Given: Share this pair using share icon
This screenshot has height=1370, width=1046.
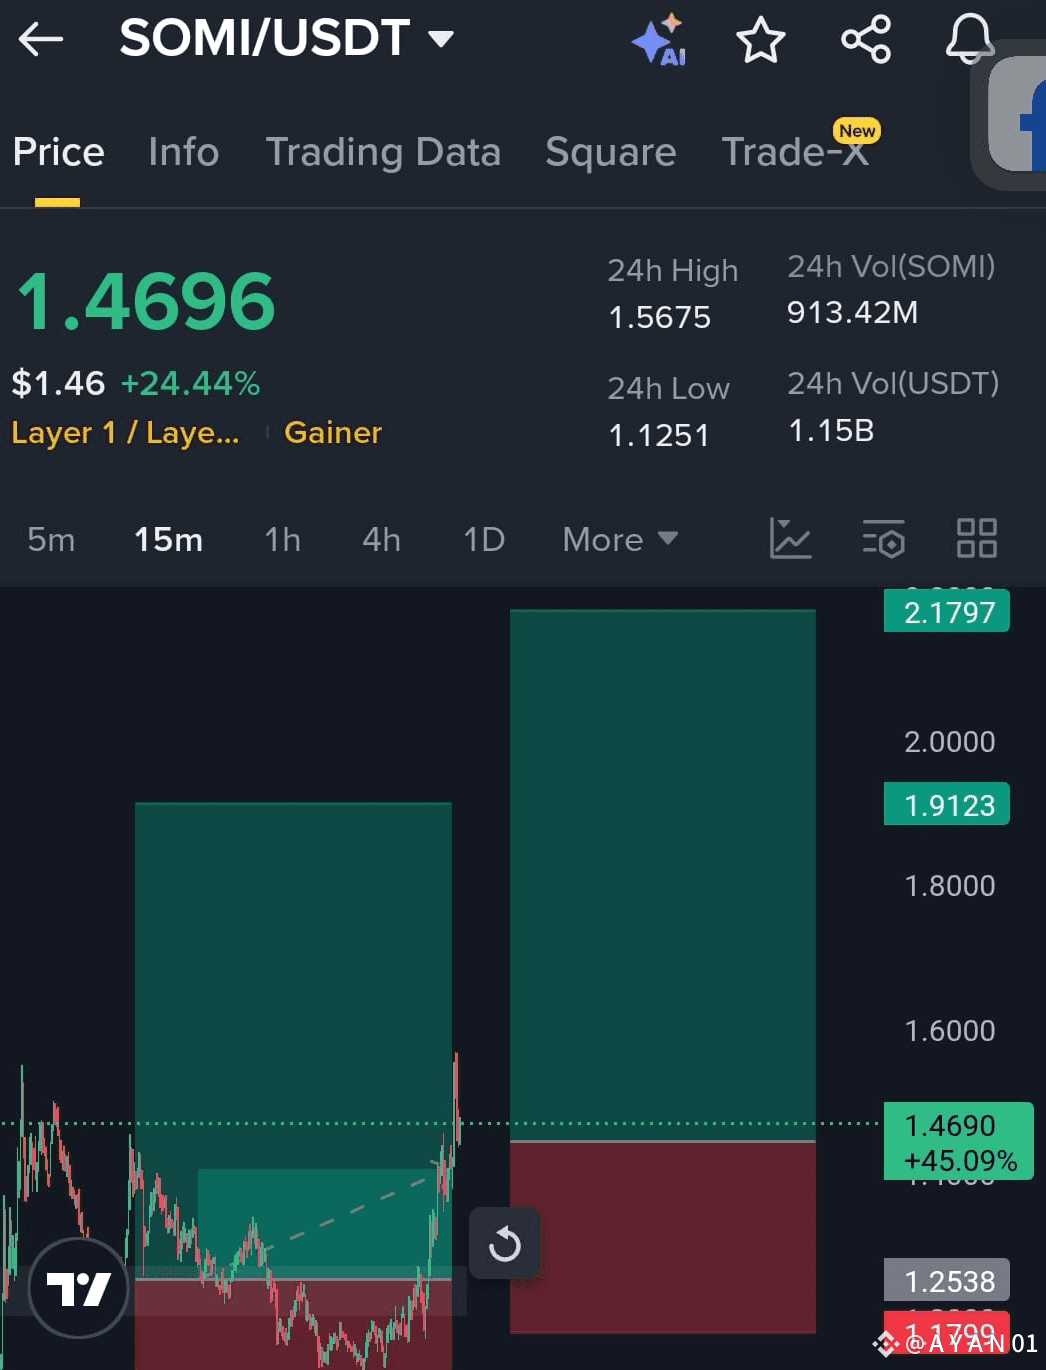Looking at the screenshot, I should pos(866,40).
